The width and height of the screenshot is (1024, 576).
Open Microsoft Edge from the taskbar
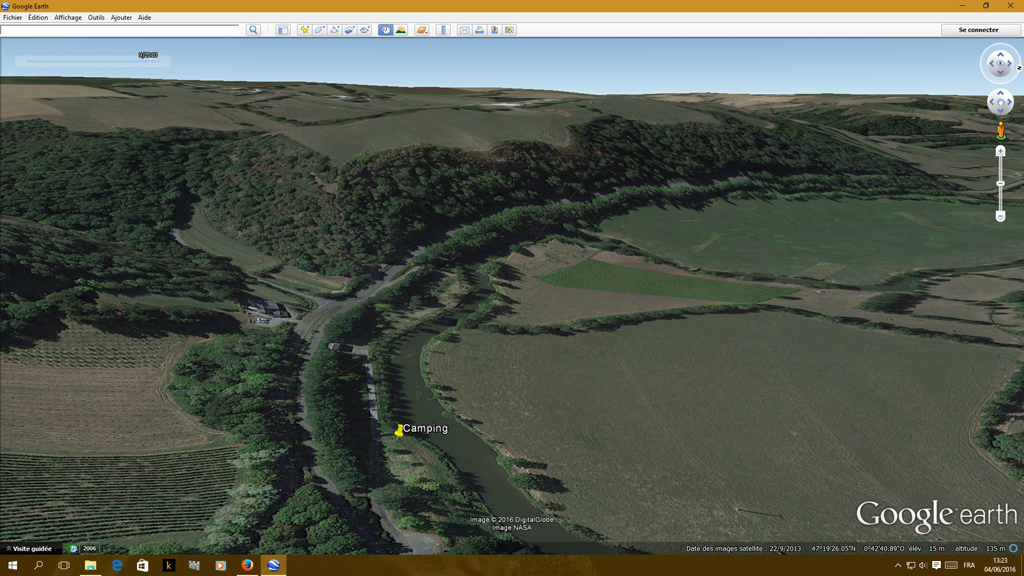click(116, 565)
